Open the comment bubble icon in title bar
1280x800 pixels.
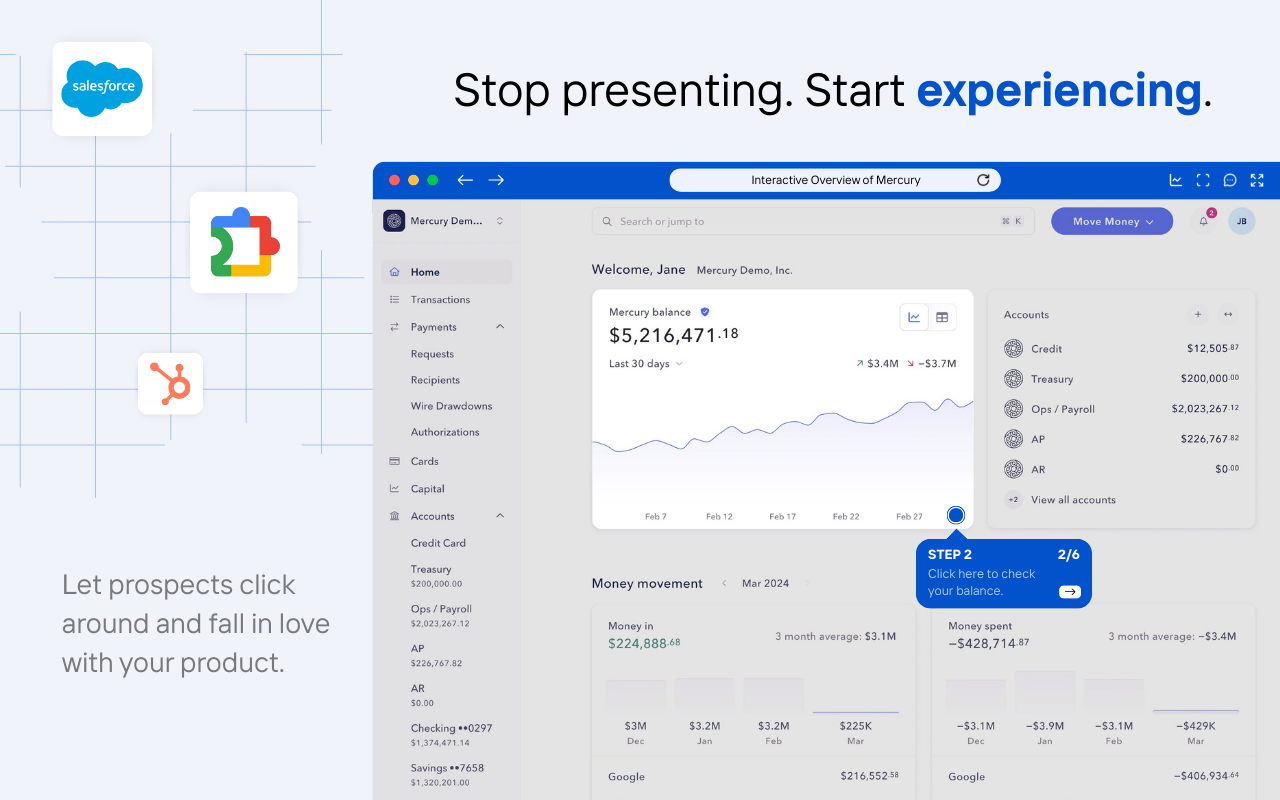click(1230, 180)
